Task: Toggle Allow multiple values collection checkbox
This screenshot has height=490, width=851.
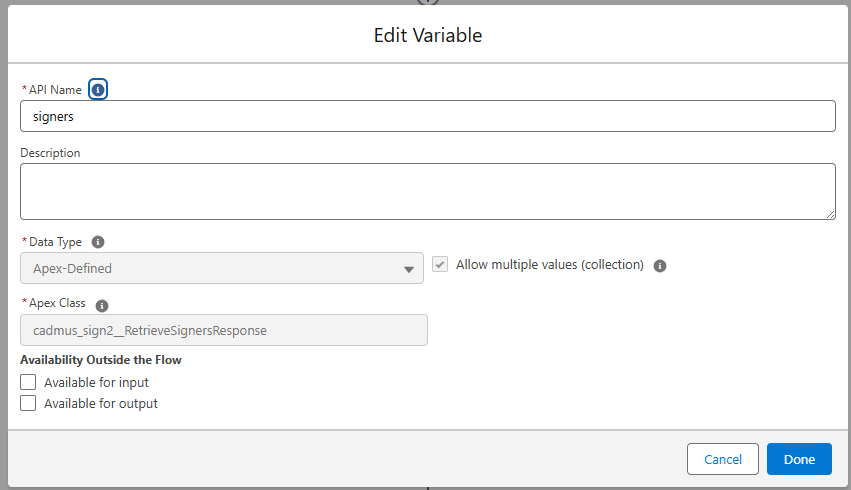Action: click(x=440, y=264)
